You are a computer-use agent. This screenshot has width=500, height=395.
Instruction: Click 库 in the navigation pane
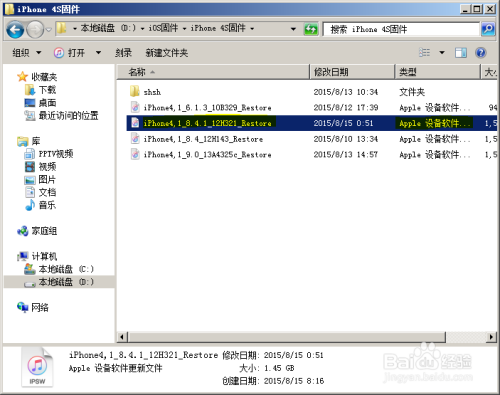pyautogui.click(x=36, y=141)
